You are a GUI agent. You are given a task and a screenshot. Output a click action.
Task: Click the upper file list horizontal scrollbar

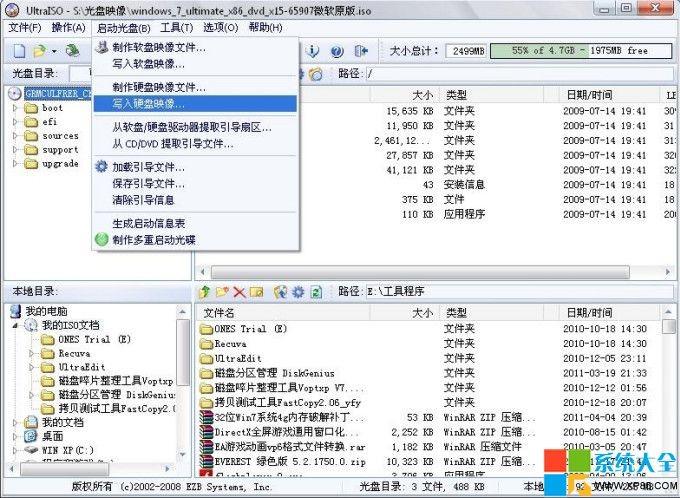point(420,272)
